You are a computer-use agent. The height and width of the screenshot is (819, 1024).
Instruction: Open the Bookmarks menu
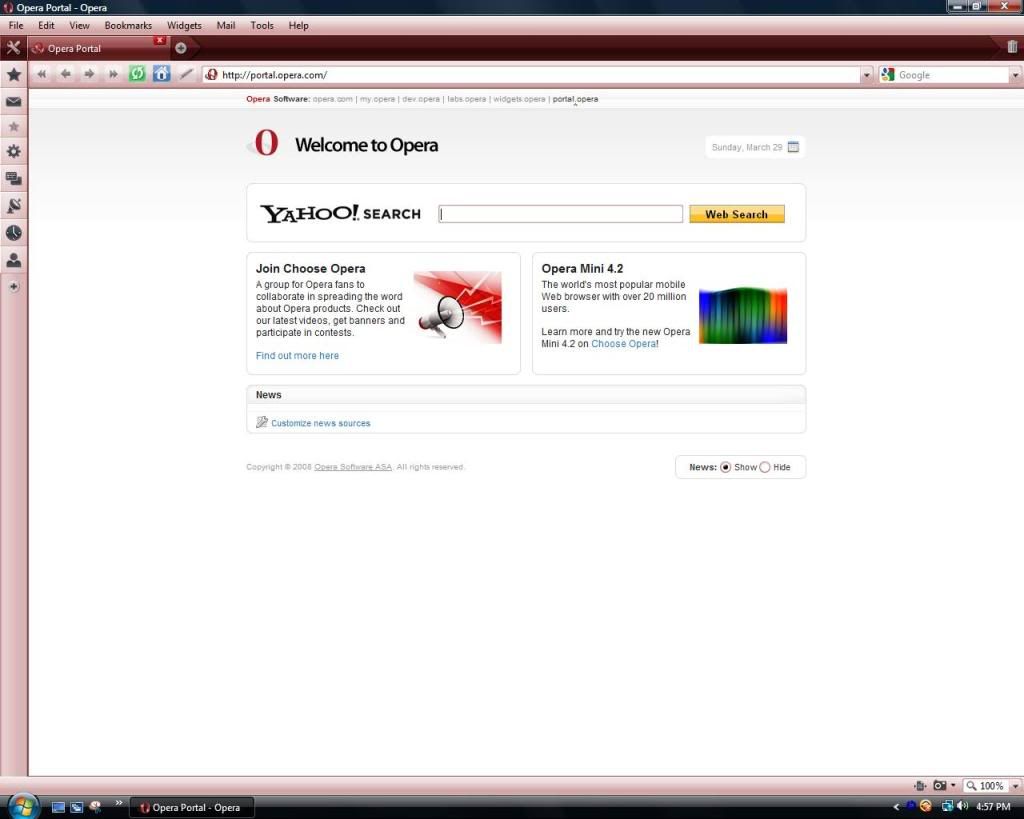[x=128, y=25]
